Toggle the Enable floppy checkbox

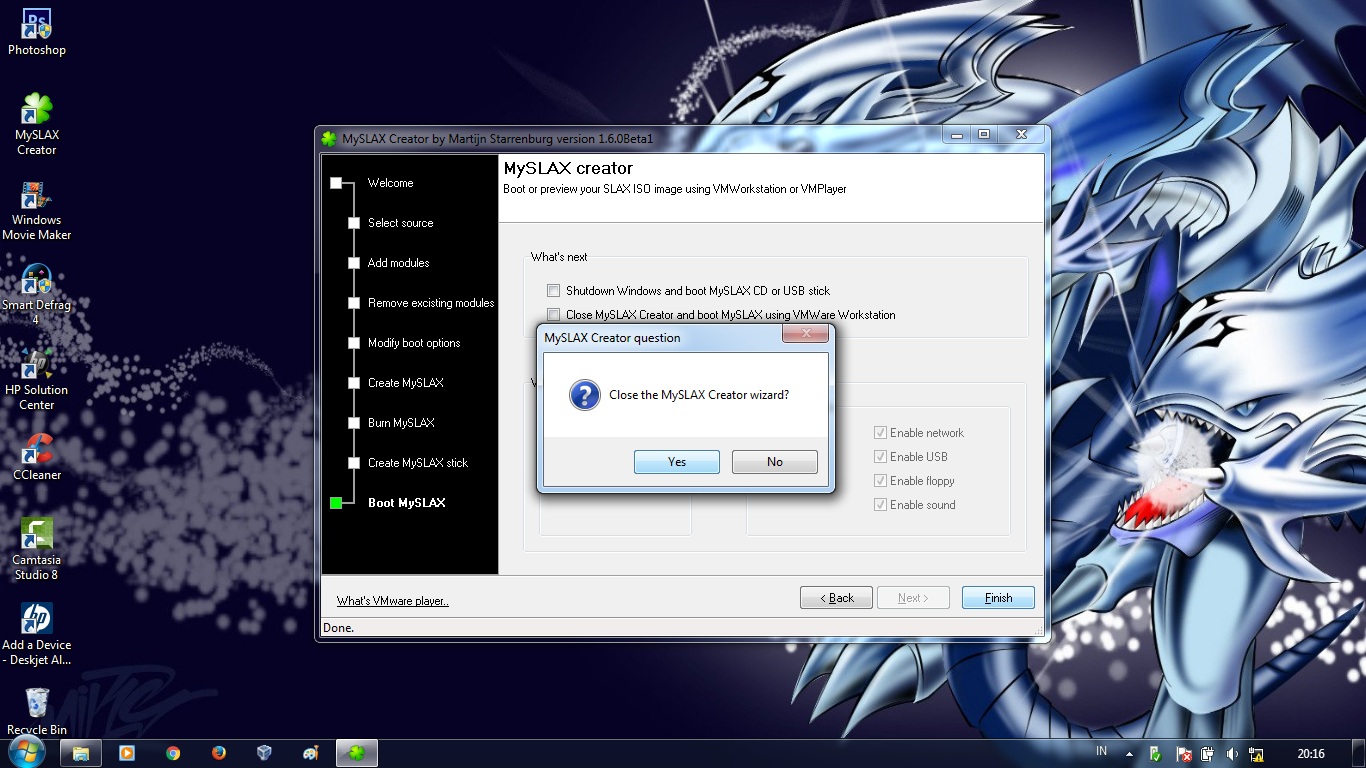(x=880, y=481)
